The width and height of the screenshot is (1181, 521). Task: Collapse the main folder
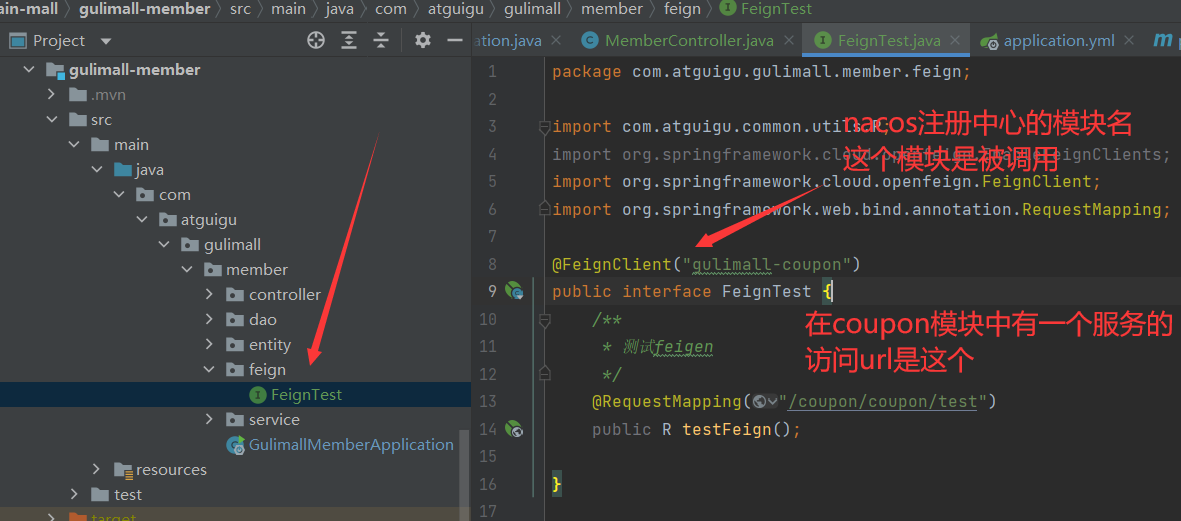(74, 145)
